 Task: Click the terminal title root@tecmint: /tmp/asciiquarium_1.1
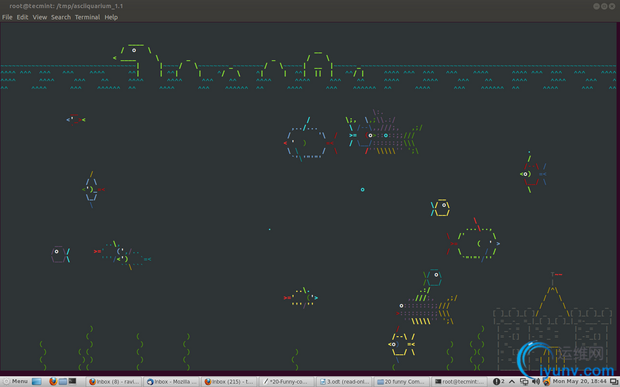(x=66, y=6)
